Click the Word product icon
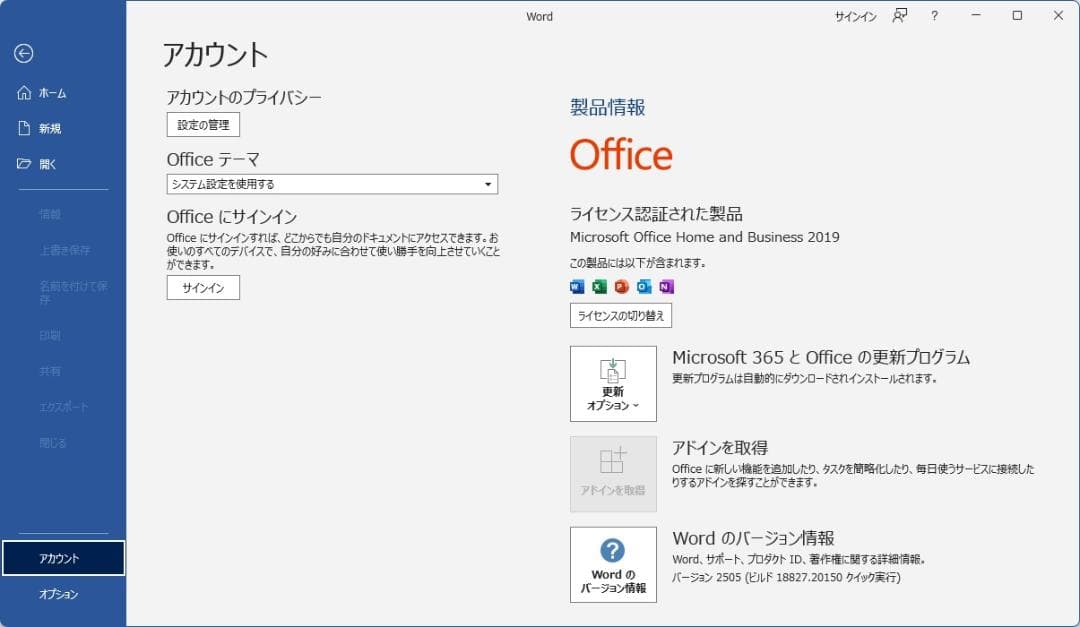The width and height of the screenshot is (1080, 627). pyautogui.click(x=577, y=287)
